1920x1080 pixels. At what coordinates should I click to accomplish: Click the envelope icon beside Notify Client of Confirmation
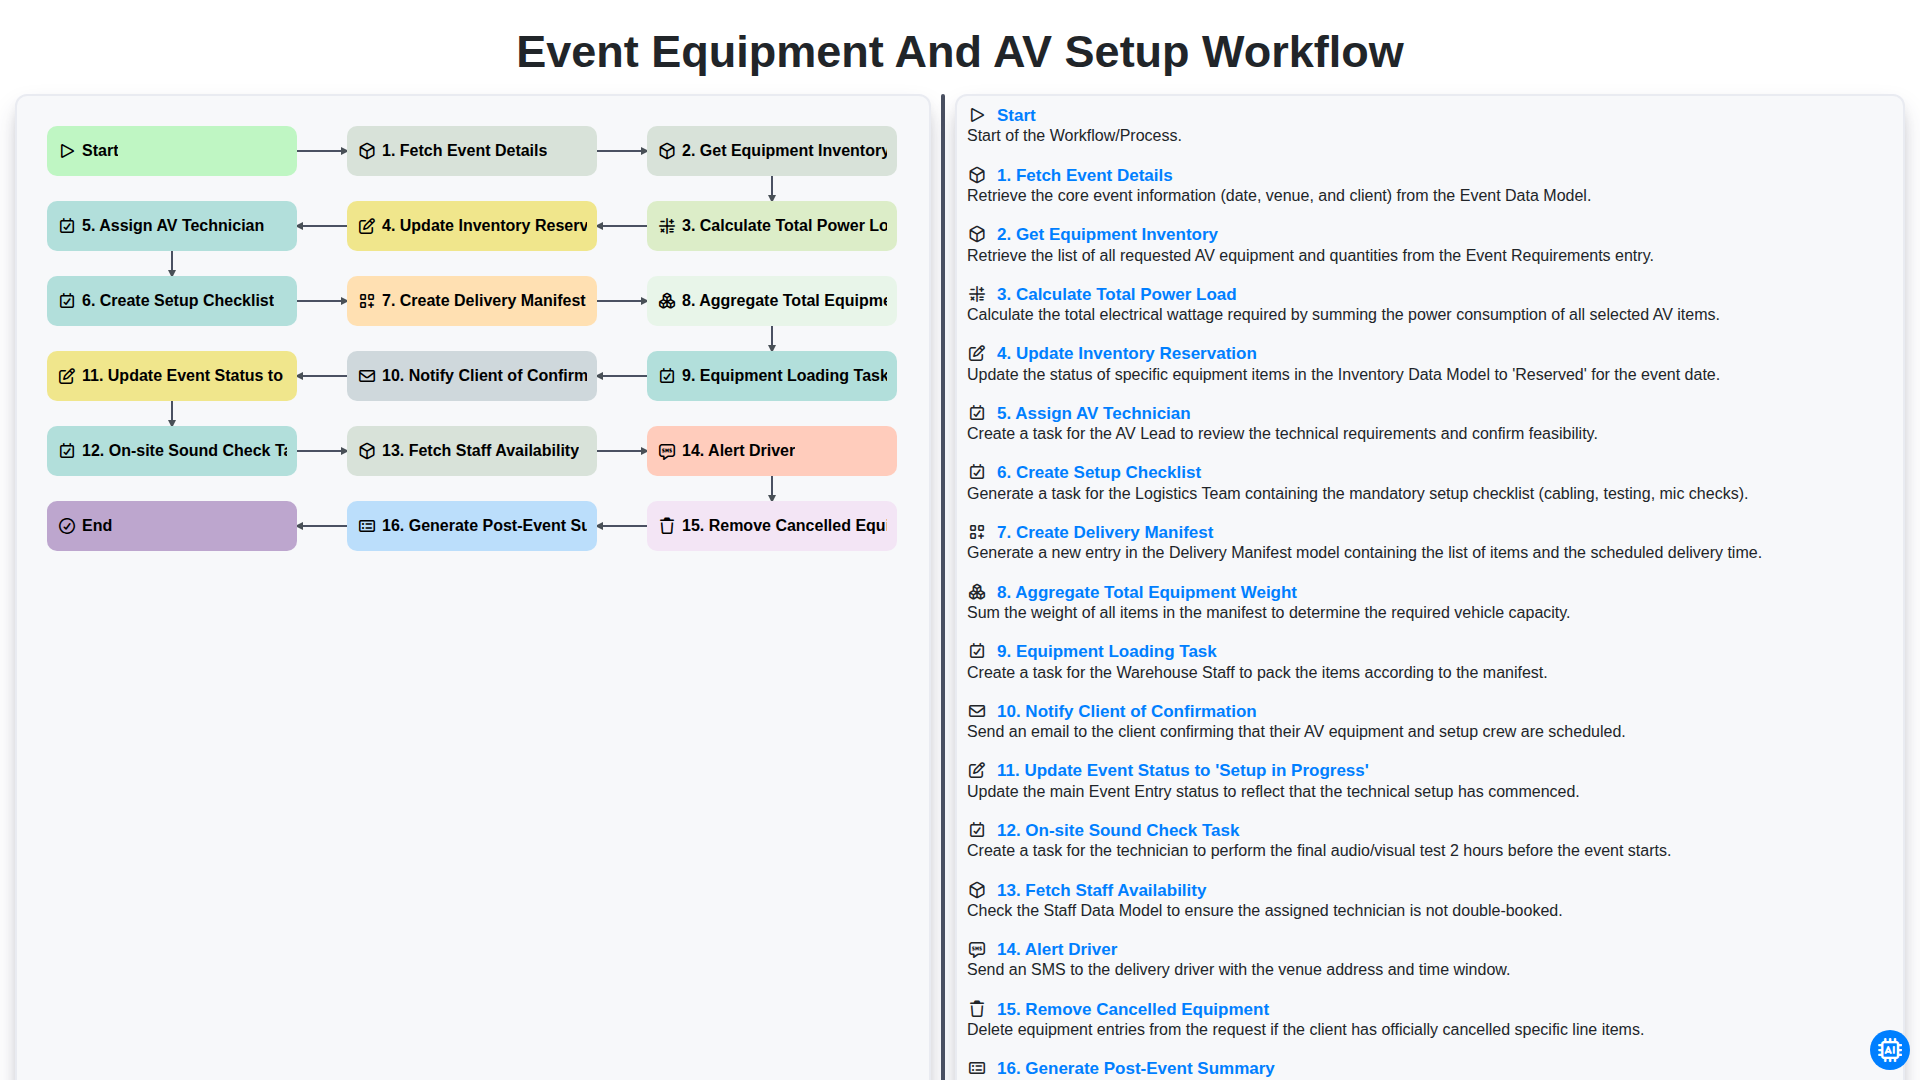pos(977,711)
